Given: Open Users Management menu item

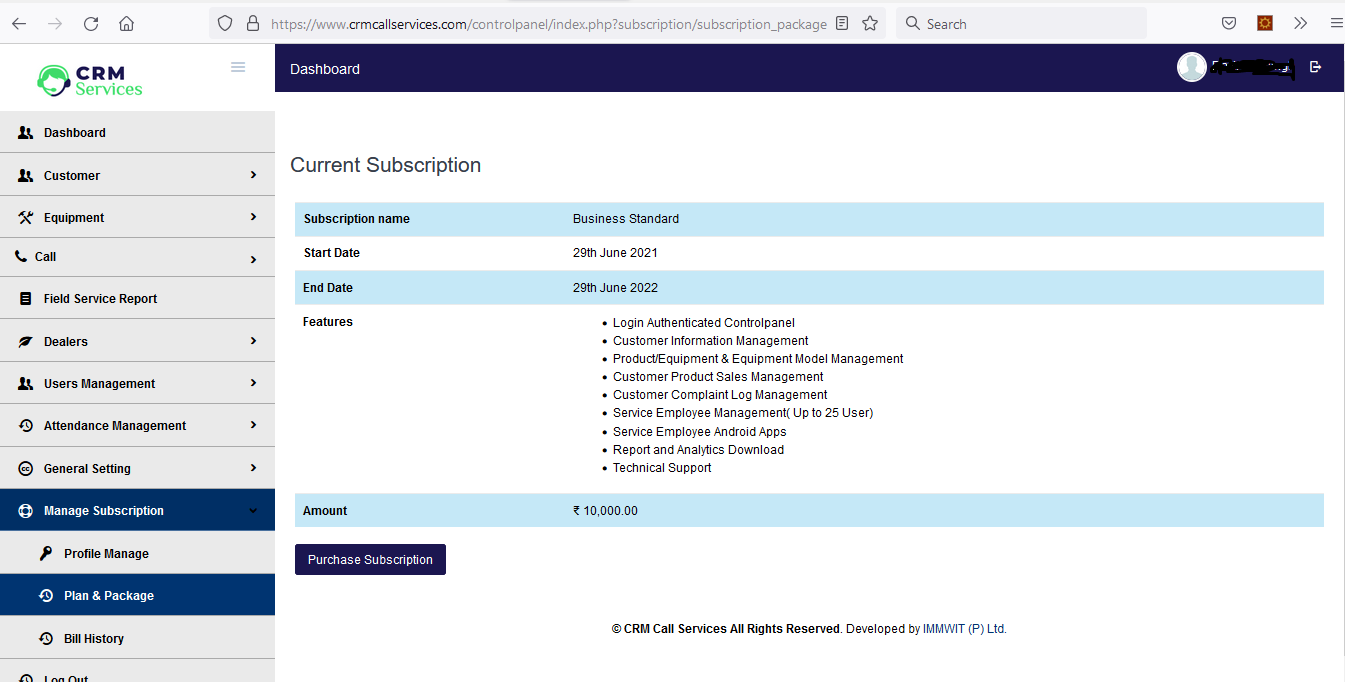Looking at the screenshot, I should coord(137,383).
